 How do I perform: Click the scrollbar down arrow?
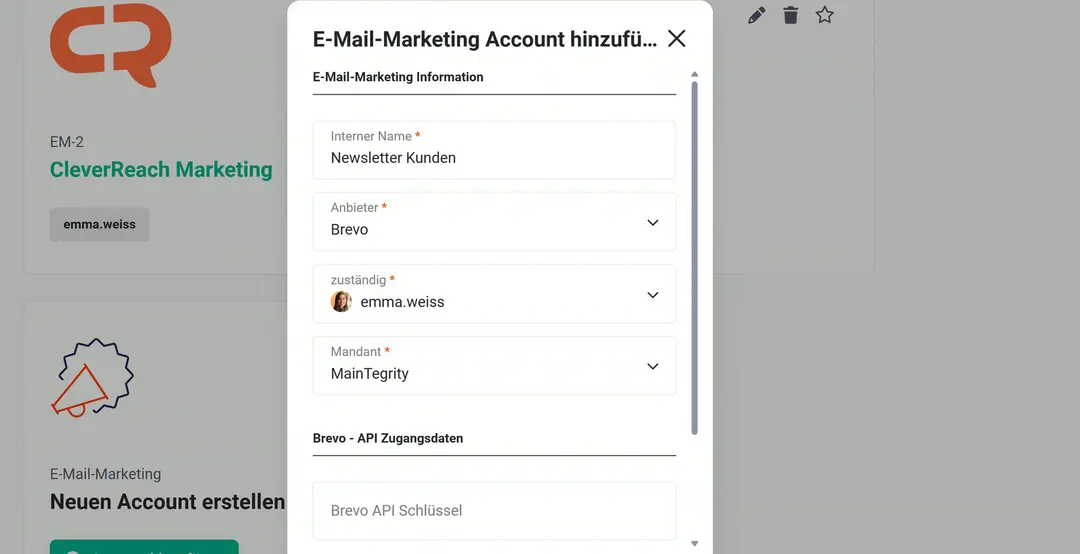(x=694, y=544)
